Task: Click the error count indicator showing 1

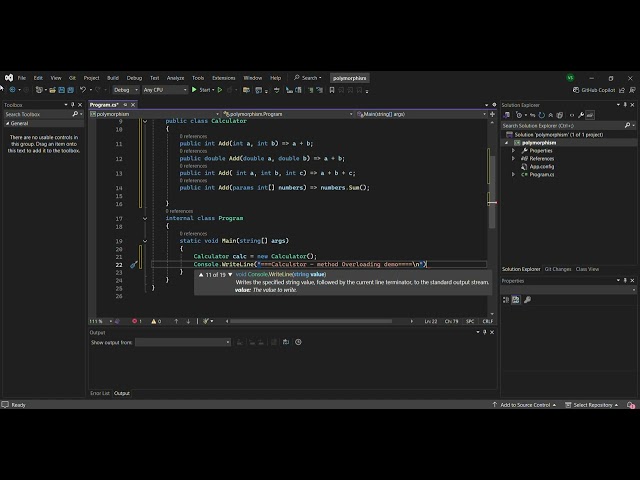Action: pyautogui.click(x=137, y=321)
